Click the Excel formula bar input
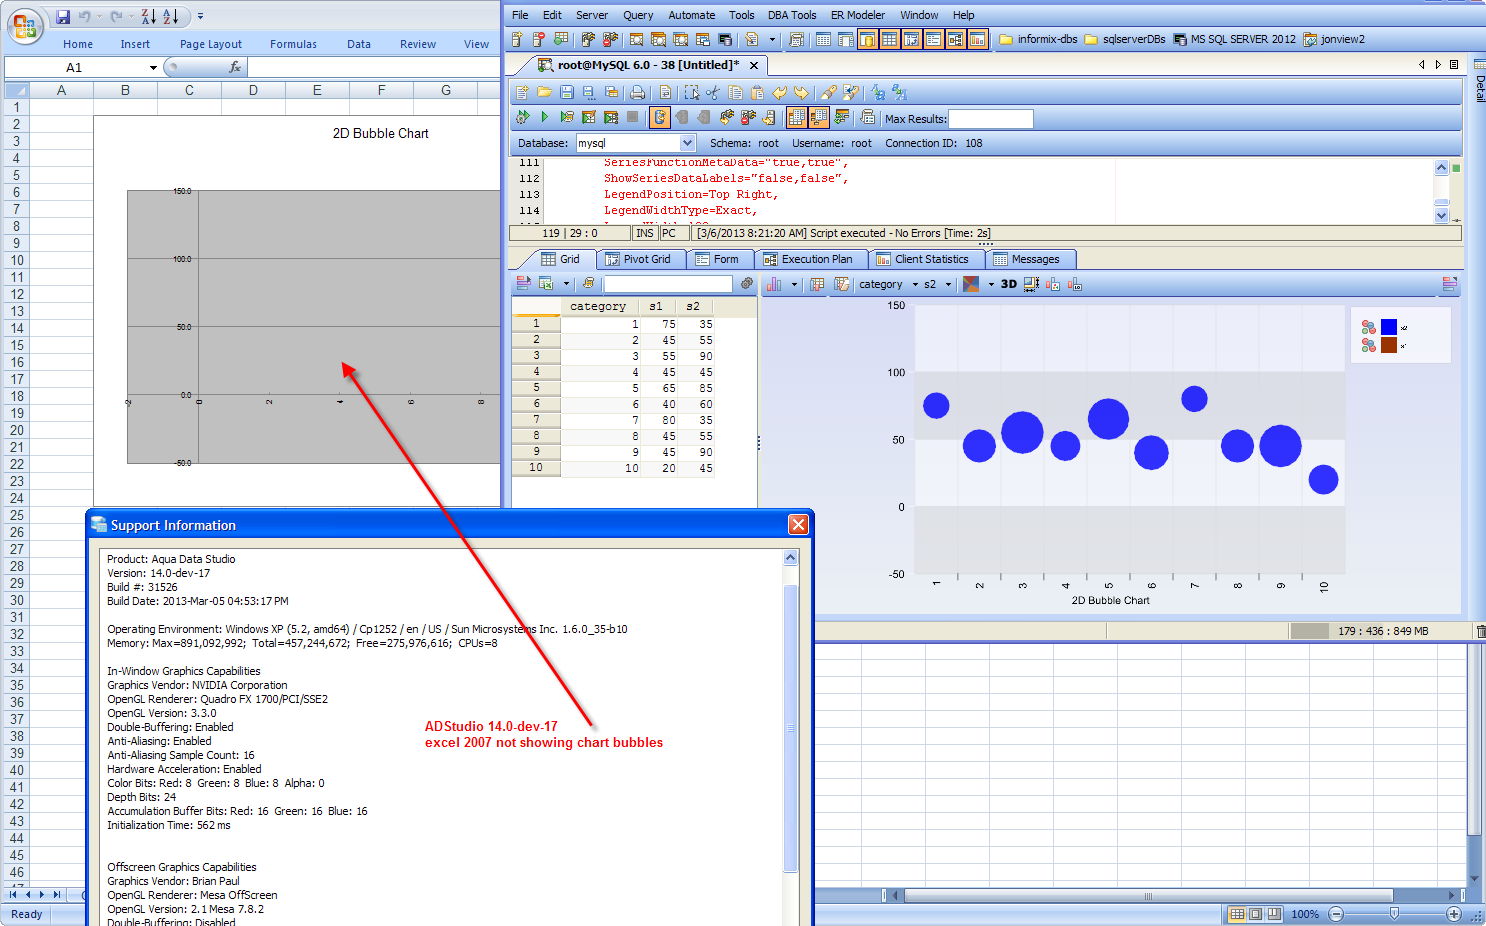 click(374, 67)
